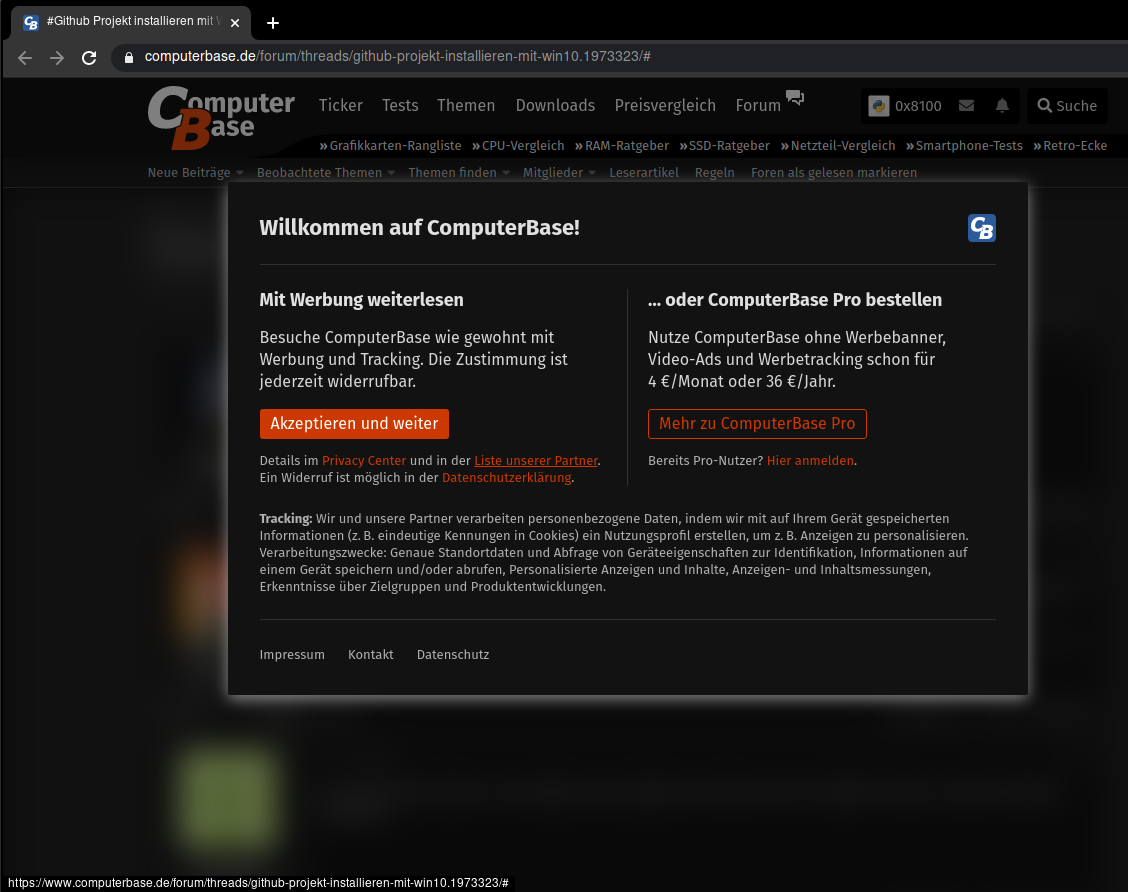
Task: Open the messages envelope icon
Action: 966,106
